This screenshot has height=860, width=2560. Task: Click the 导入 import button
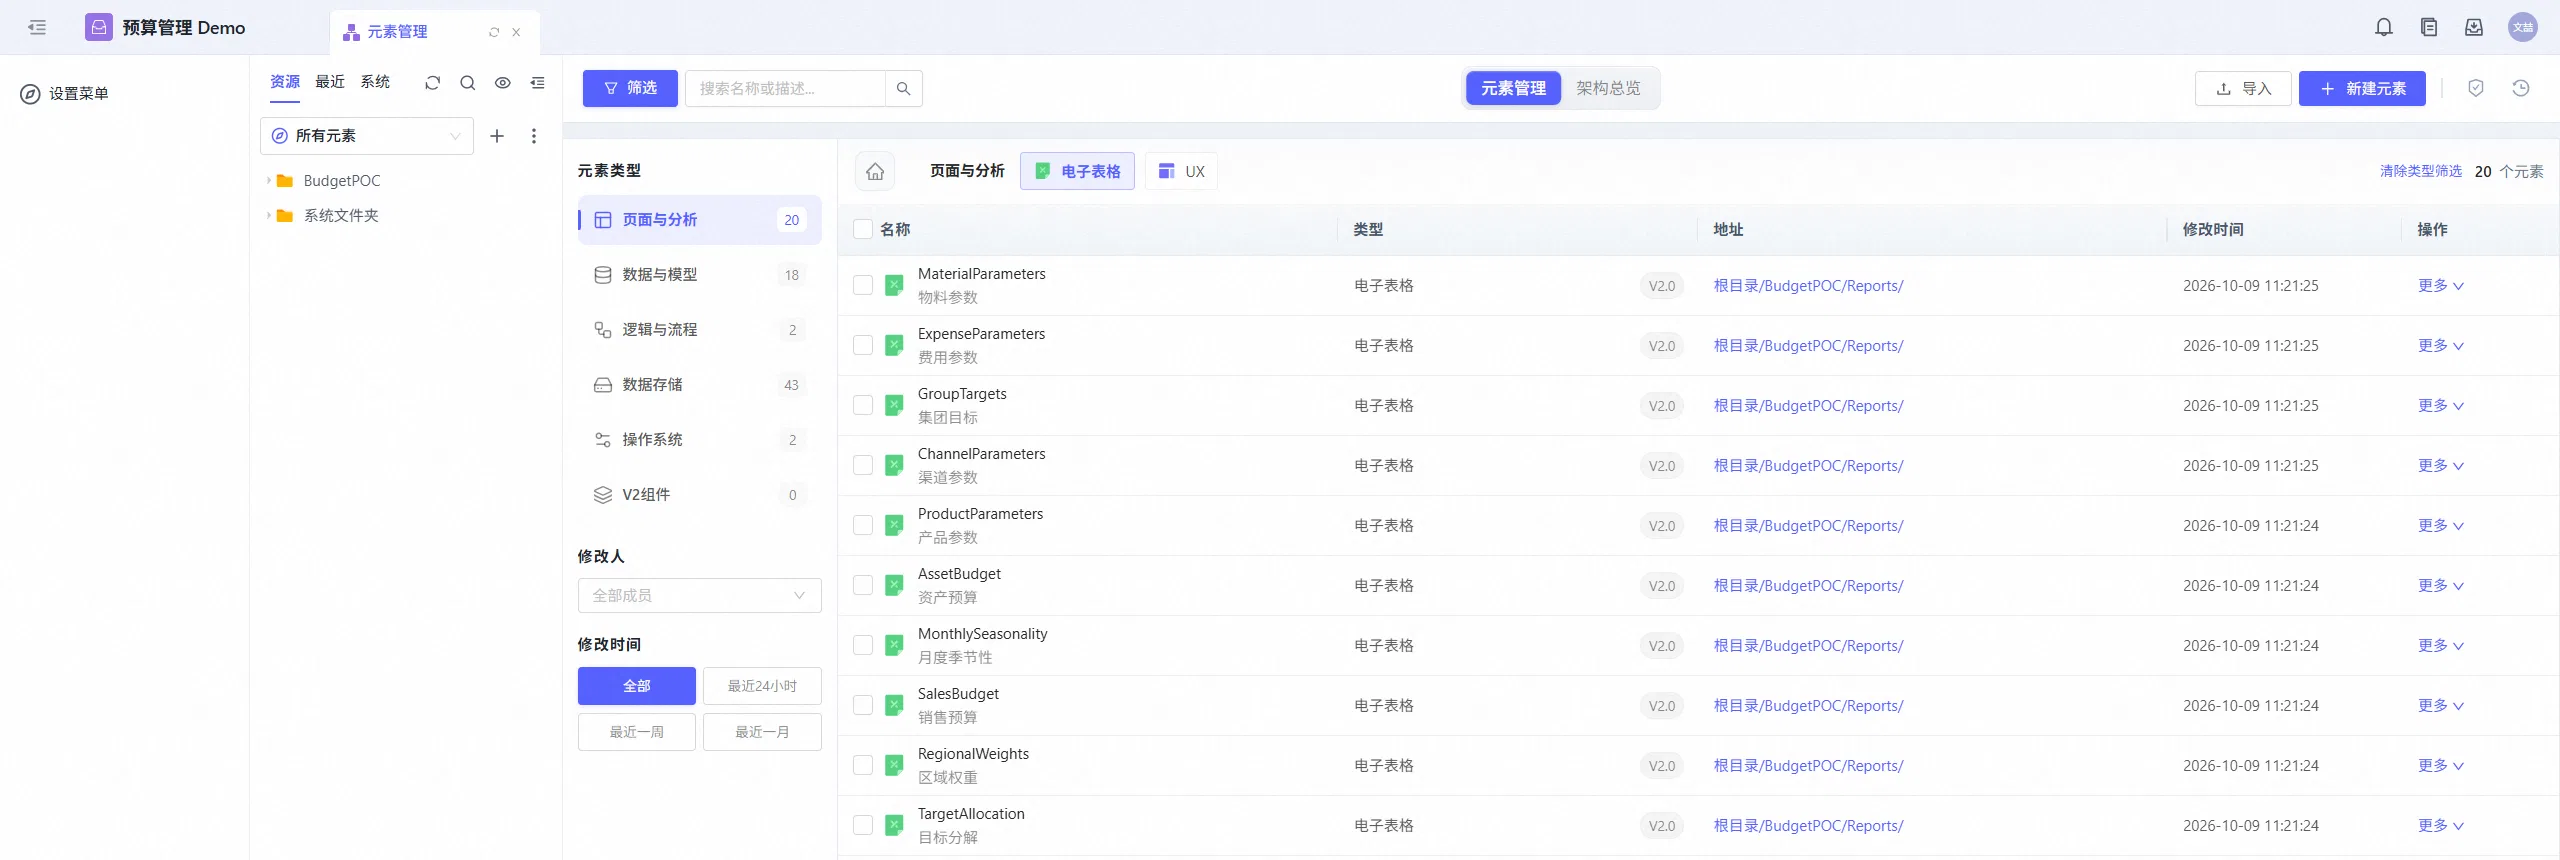[2243, 89]
